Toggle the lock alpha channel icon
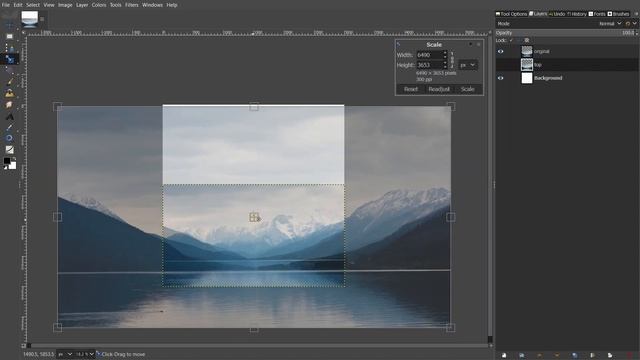 coord(527,40)
